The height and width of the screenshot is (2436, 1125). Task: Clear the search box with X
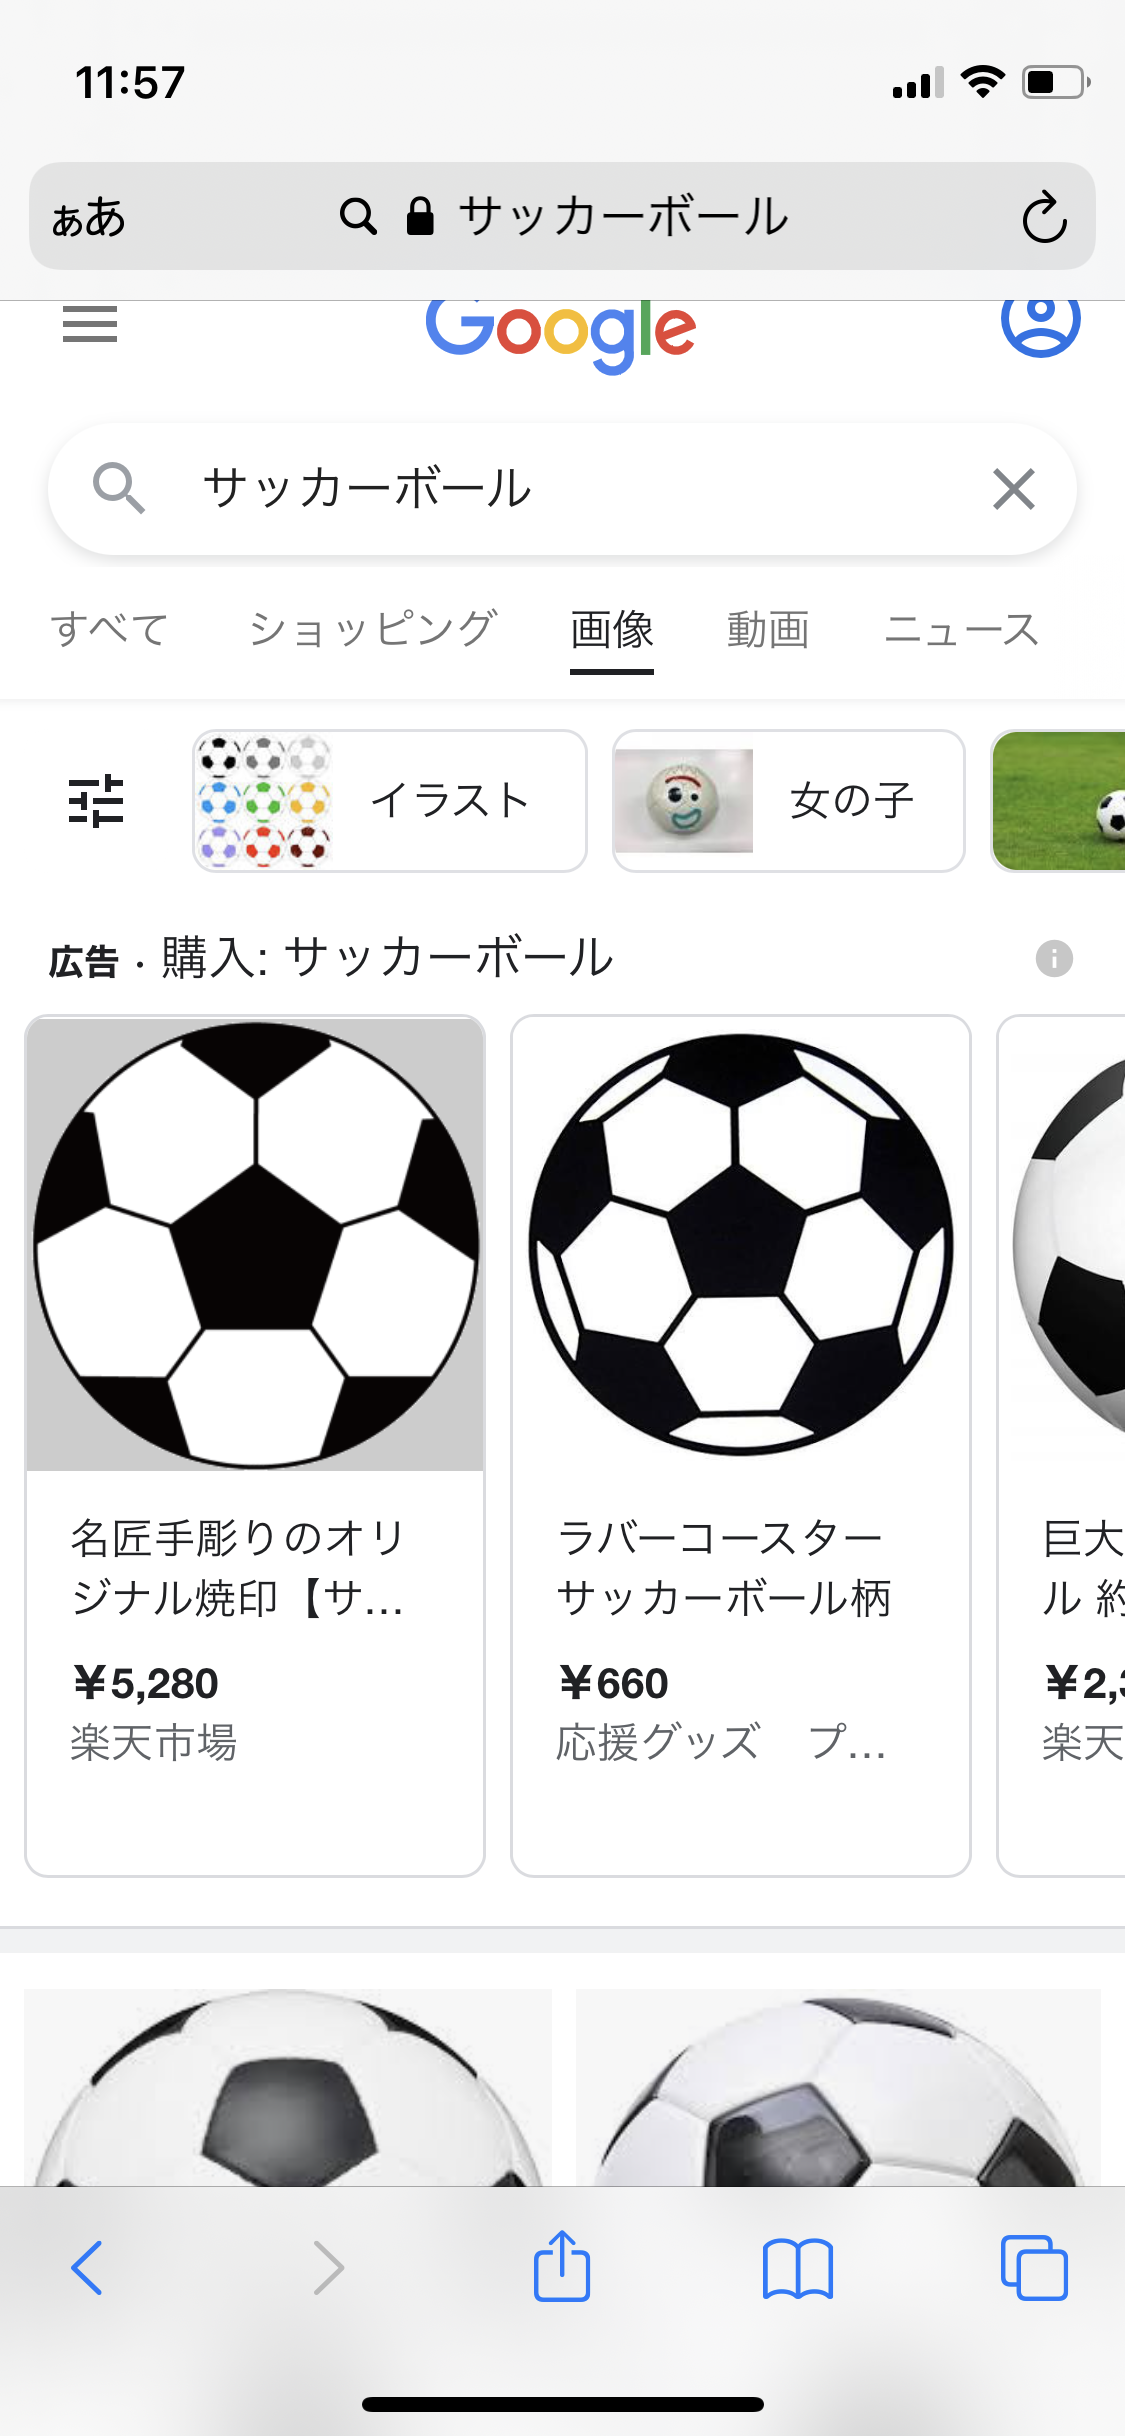1013,489
